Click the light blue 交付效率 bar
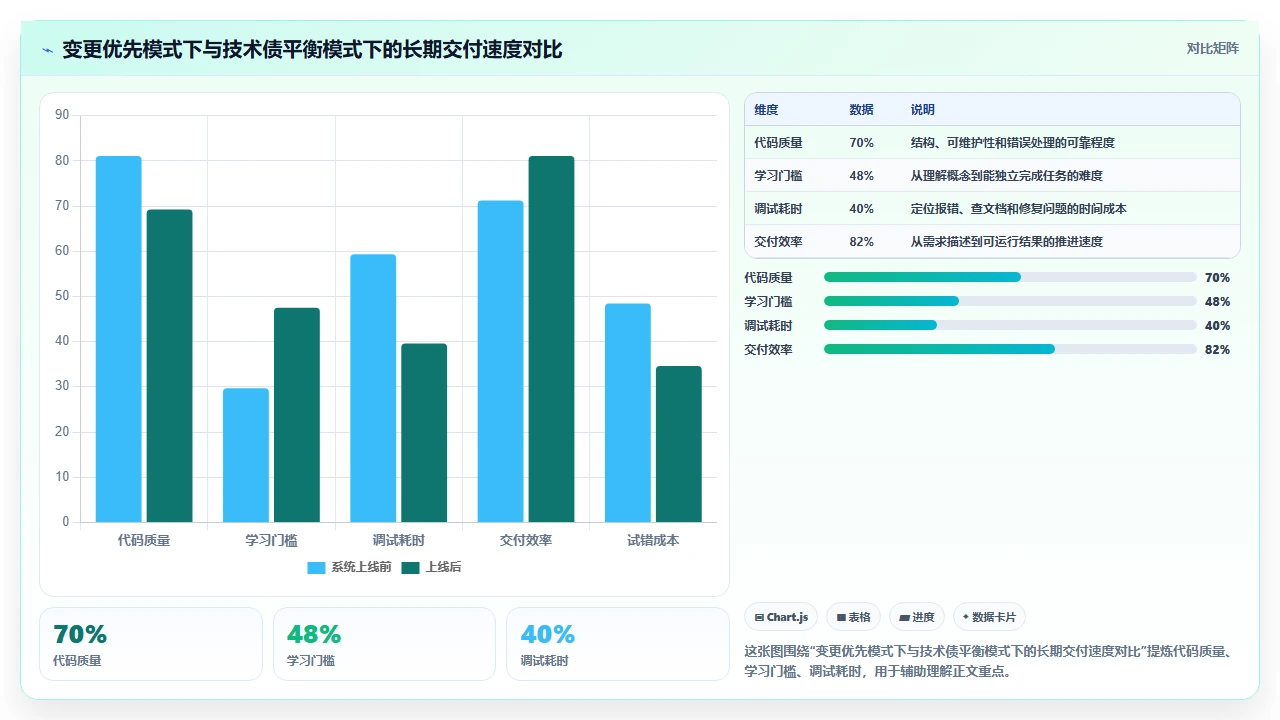 tap(500, 361)
